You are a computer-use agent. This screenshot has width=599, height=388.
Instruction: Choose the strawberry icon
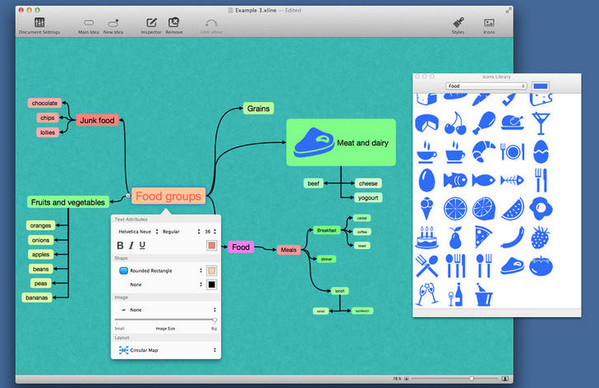coord(541,237)
